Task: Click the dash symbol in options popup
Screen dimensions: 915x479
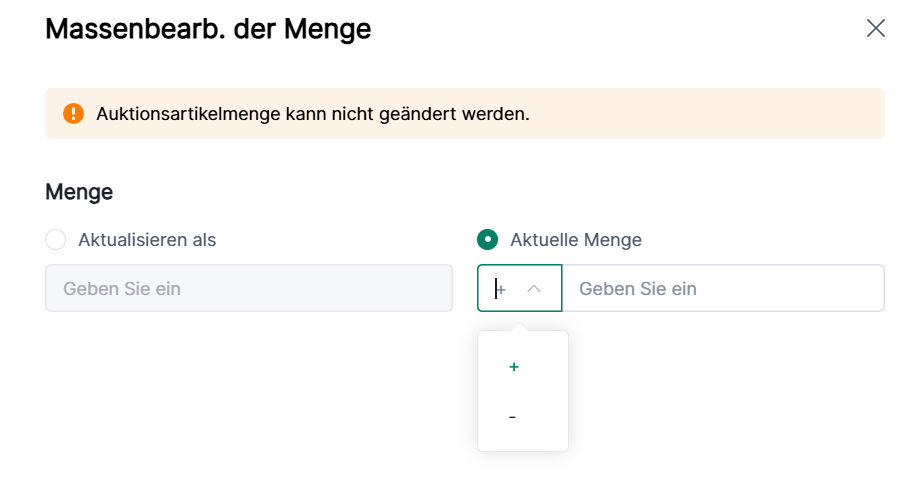Action: 512,417
